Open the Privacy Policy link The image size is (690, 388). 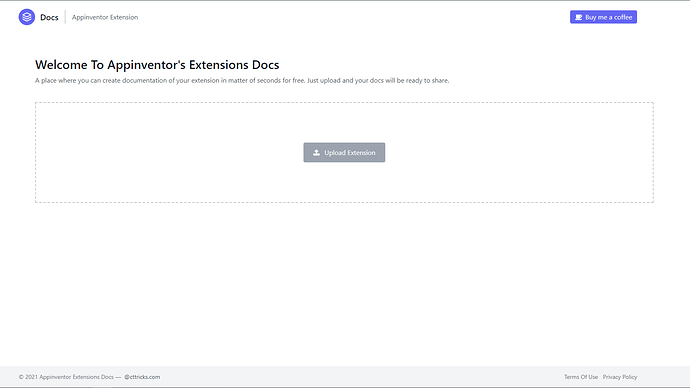(x=620, y=377)
